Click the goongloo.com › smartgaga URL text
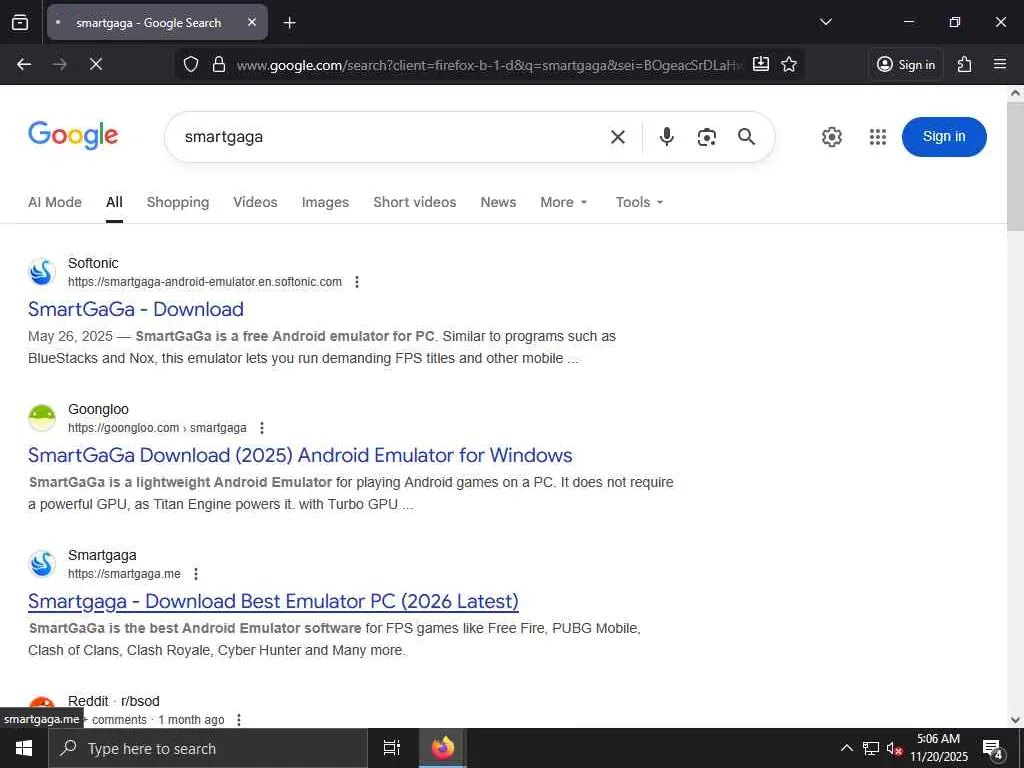The width and height of the screenshot is (1024, 768). [x=157, y=428]
